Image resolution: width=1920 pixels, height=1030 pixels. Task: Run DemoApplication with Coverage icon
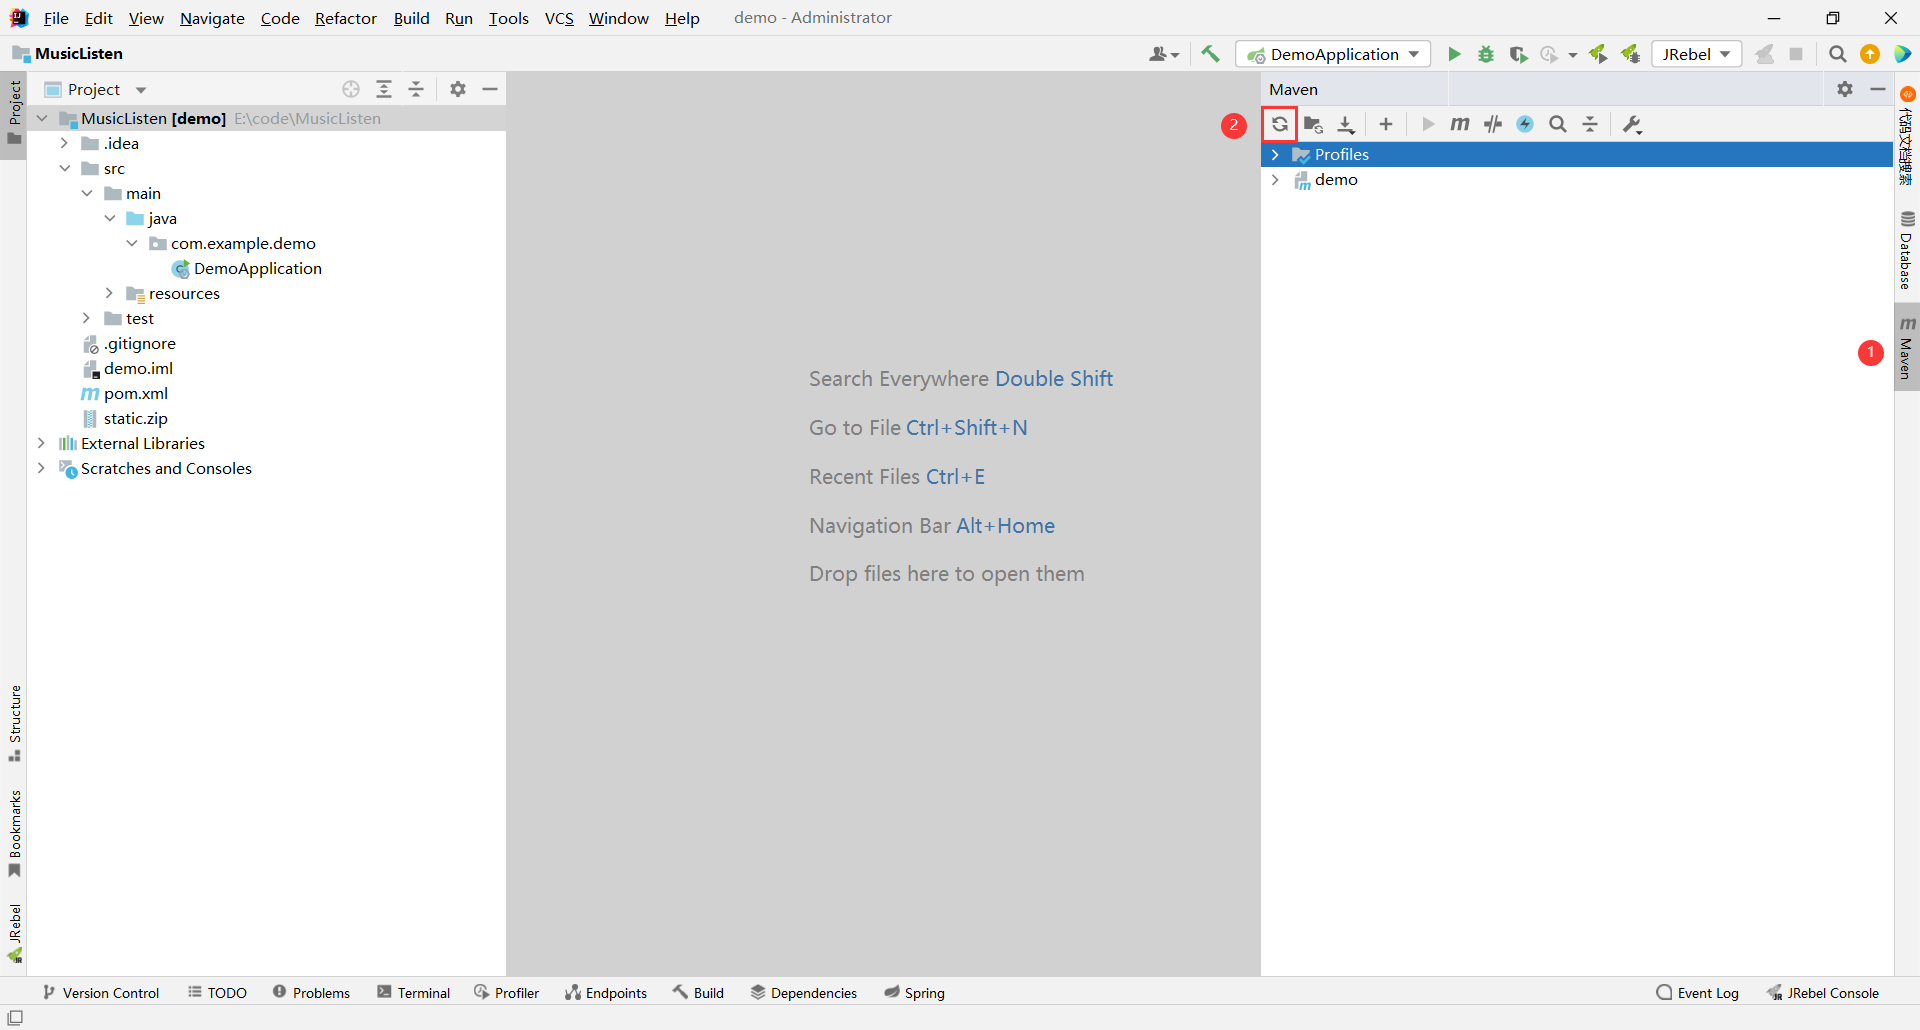tap(1518, 54)
